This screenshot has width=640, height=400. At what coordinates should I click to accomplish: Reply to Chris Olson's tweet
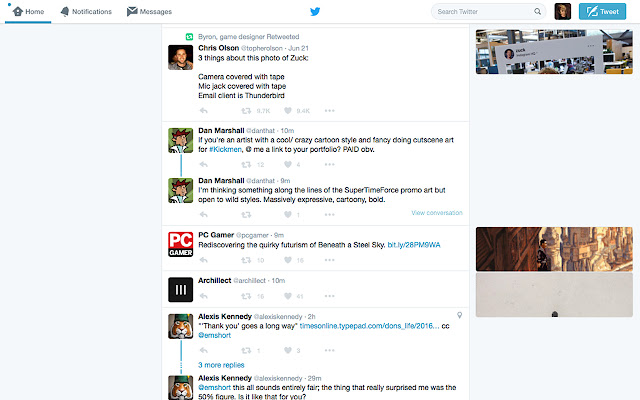[204, 111]
